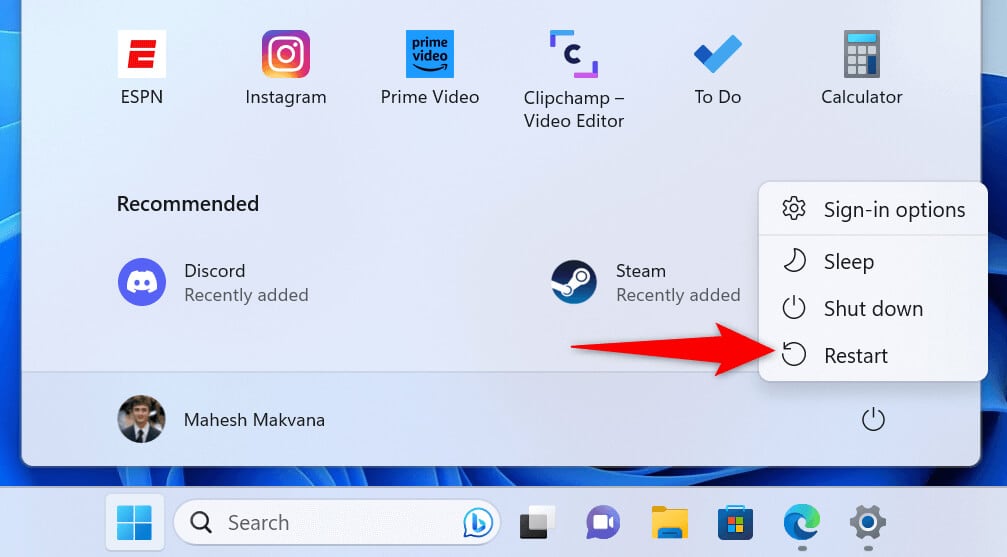Image resolution: width=1007 pixels, height=557 pixels.
Task: Launch Microsoft Edge from taskbar
Action: click(x=801, y=522)
